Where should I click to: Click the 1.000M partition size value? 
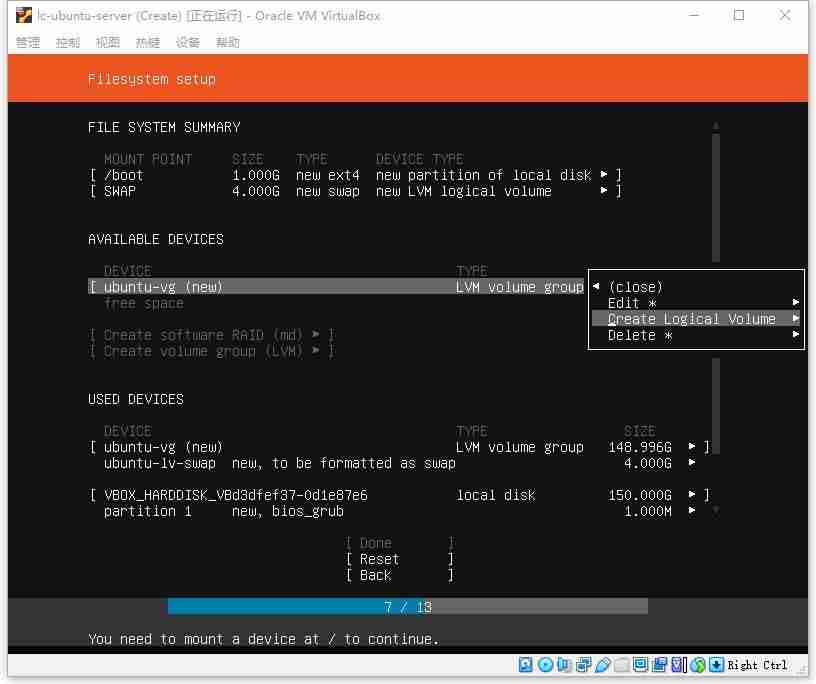(647, 511)
